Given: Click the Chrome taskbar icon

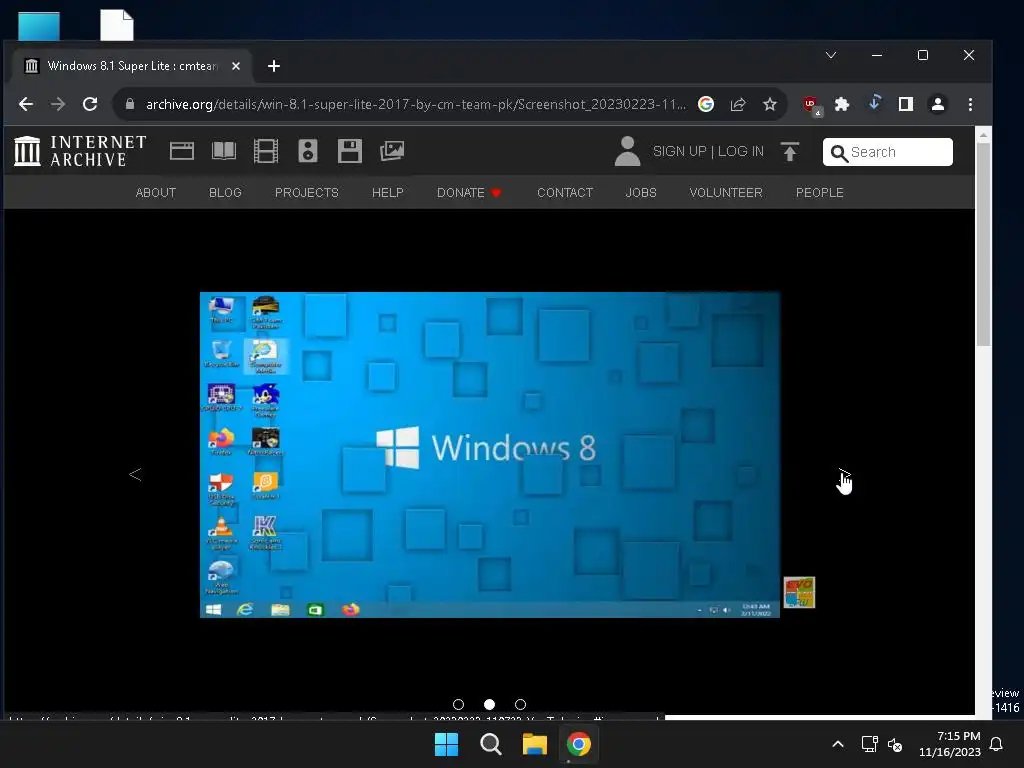Looking at the screenshot, I should 579,744.
